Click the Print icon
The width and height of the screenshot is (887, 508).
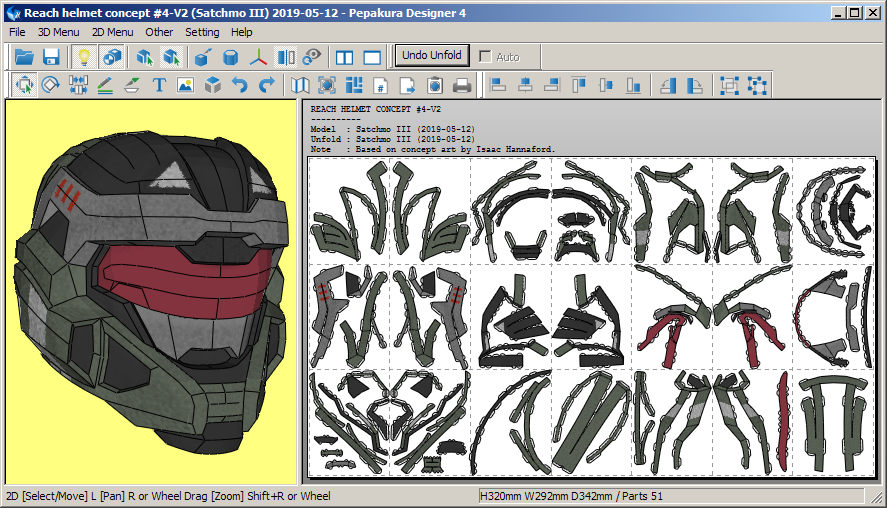pyautogui.click(x=462, y=85)
